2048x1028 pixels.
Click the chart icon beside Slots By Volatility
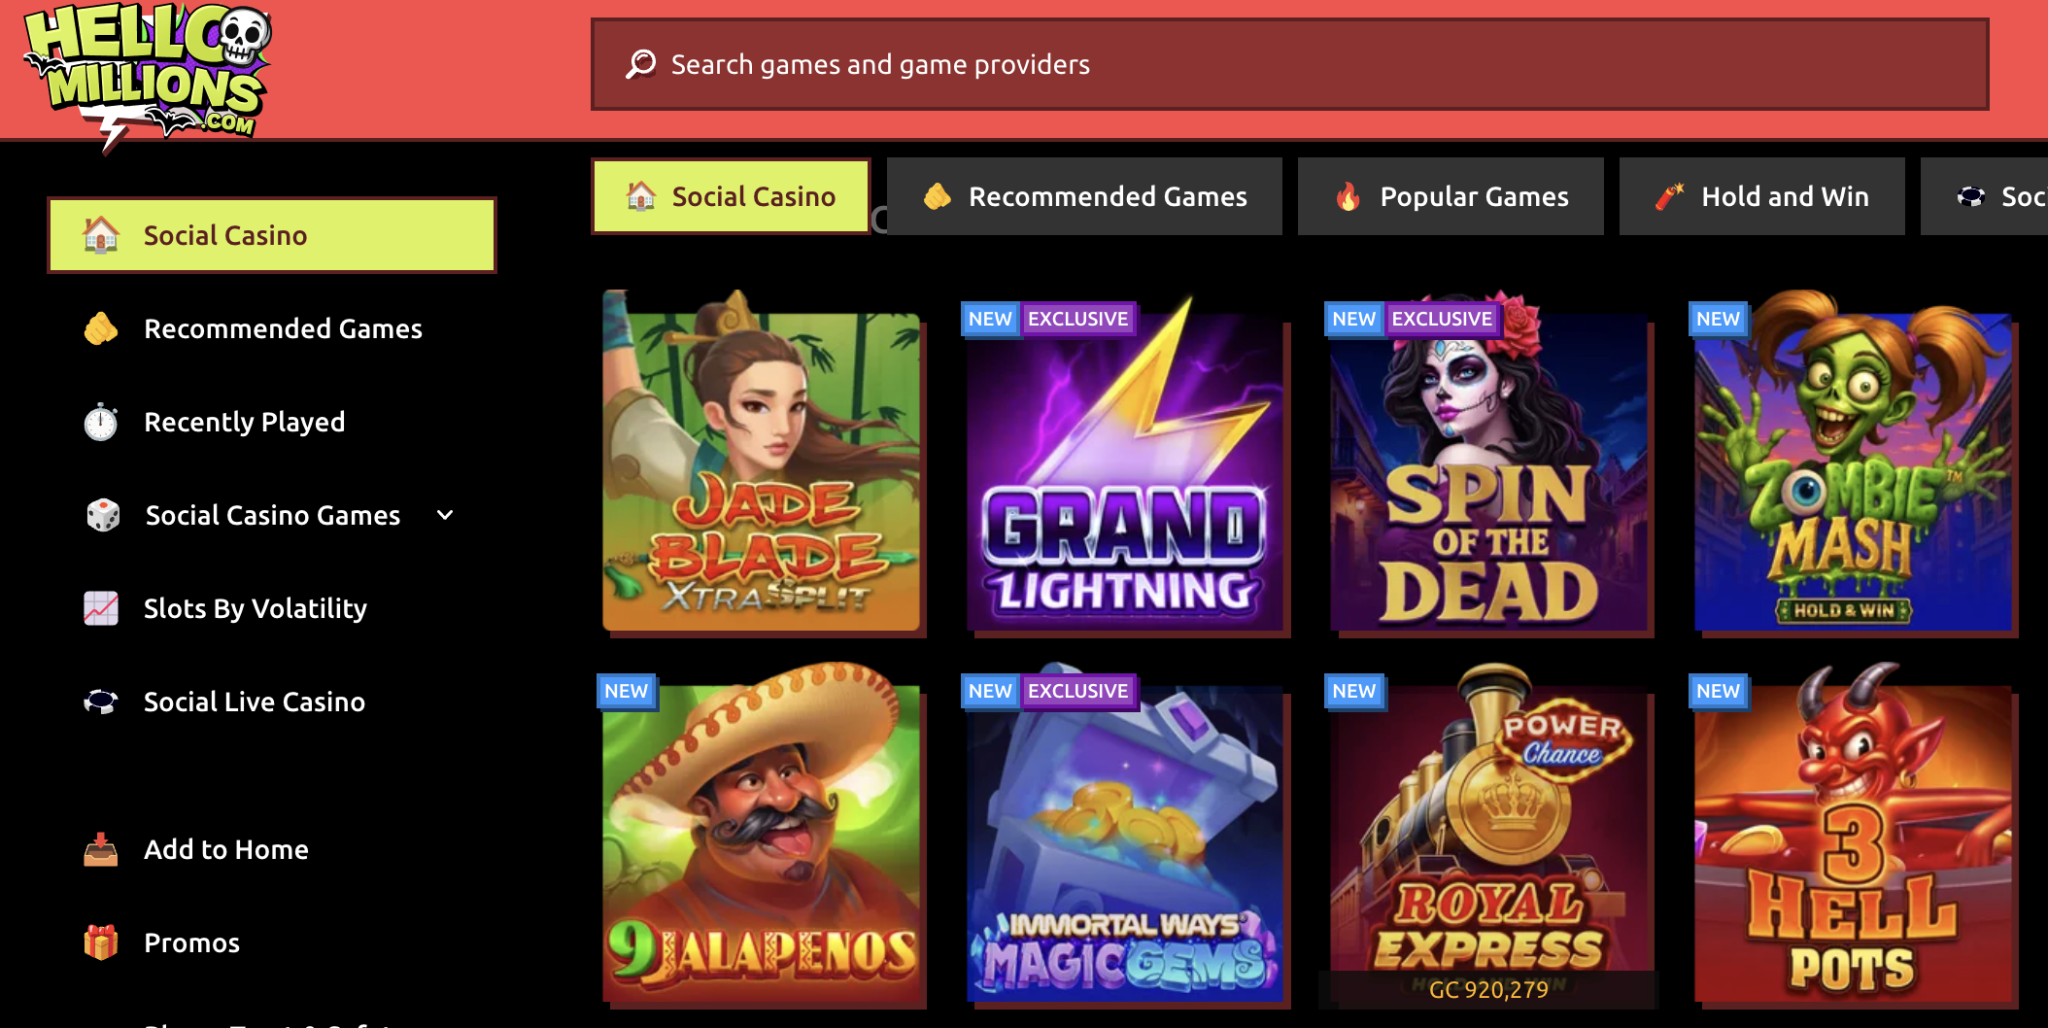click(x=101, y=608)
